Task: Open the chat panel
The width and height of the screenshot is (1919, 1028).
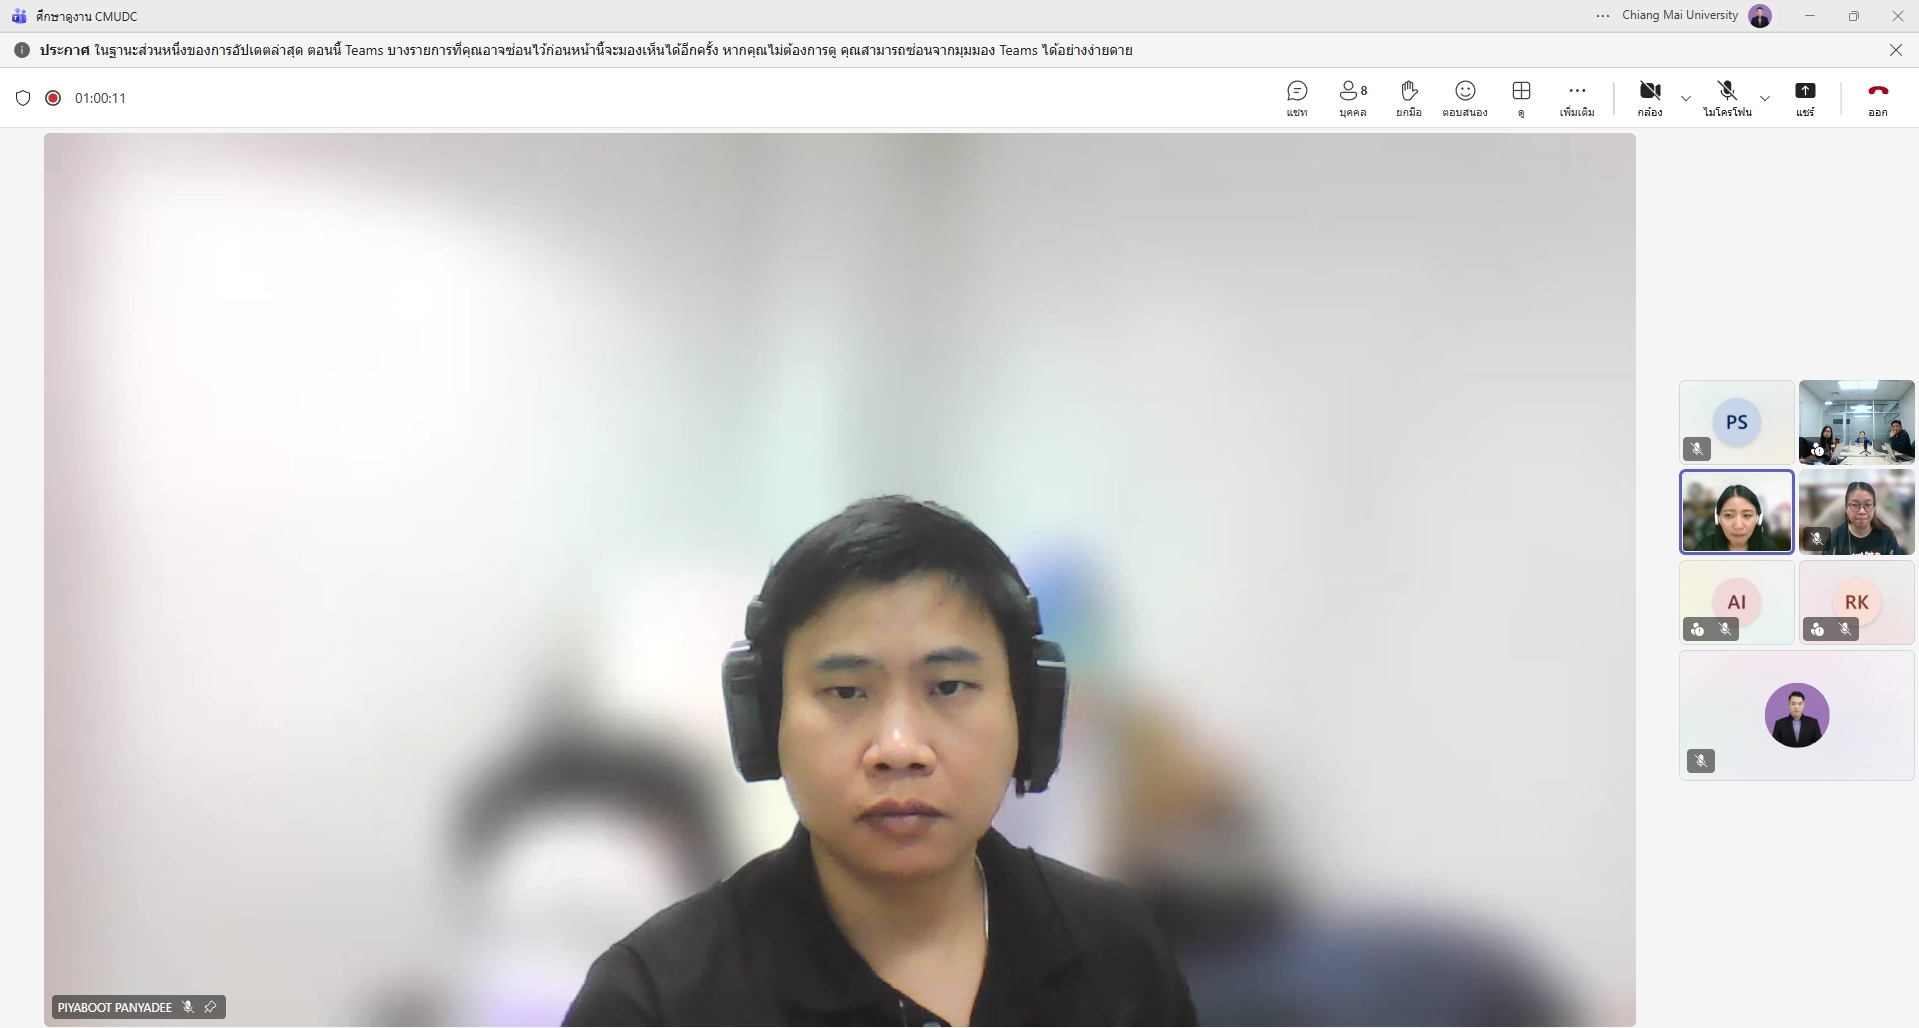Action: click(1297, 97)
